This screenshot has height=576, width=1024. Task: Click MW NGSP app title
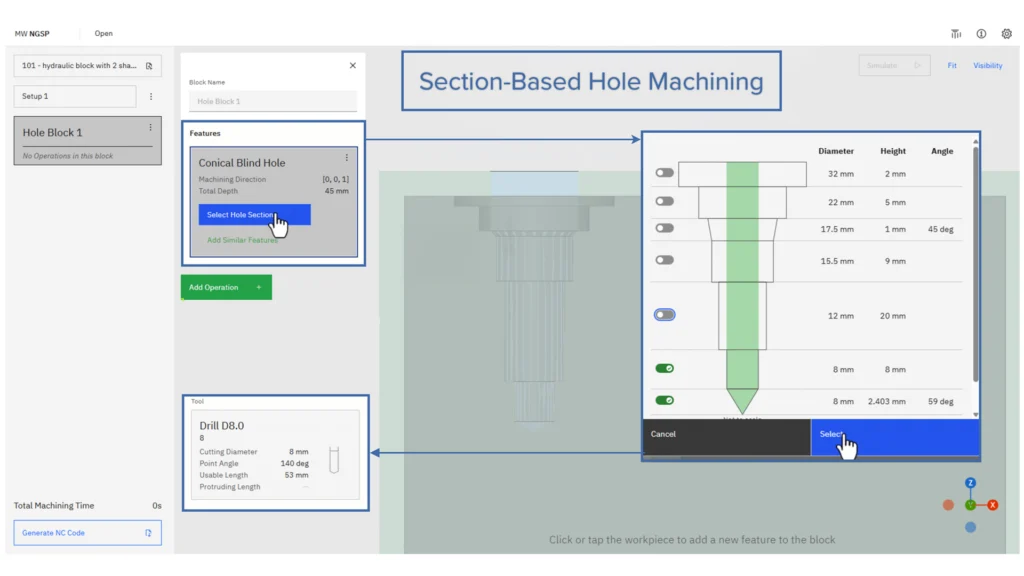coord(32,33)
